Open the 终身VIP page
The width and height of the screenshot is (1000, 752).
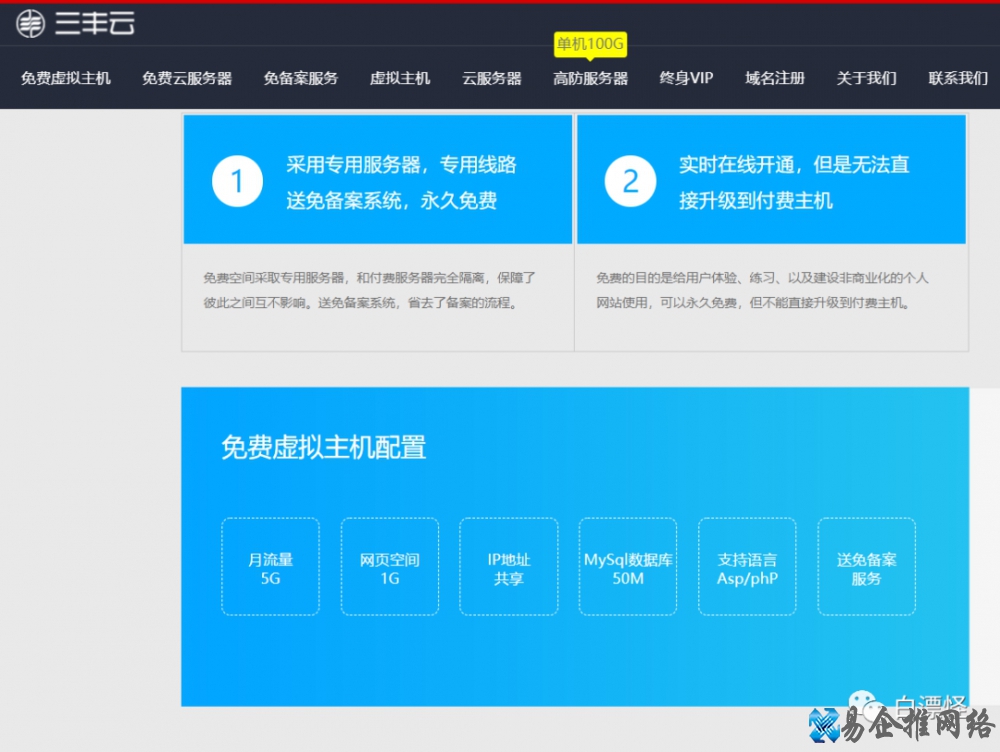[x=687, y=78]
